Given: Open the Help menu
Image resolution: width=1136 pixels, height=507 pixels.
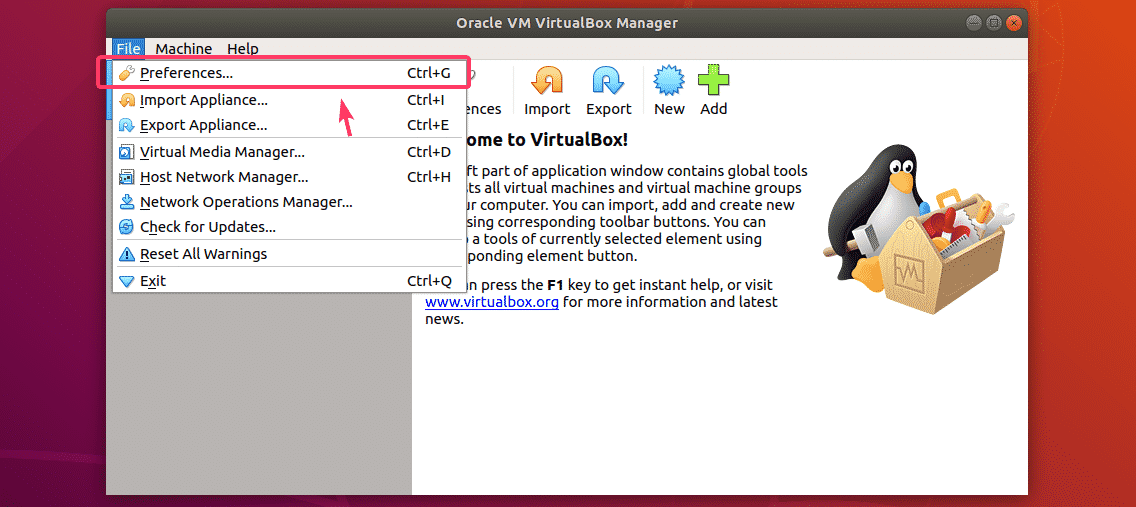Looking at the screenshot, I should (x=243, y=49).
